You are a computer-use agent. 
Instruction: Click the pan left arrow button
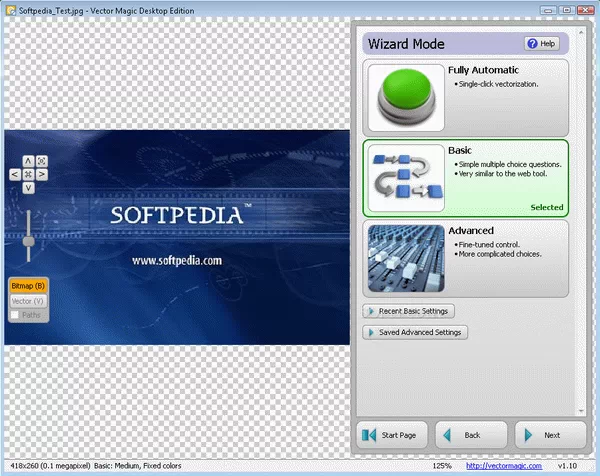tap(14, 174)
